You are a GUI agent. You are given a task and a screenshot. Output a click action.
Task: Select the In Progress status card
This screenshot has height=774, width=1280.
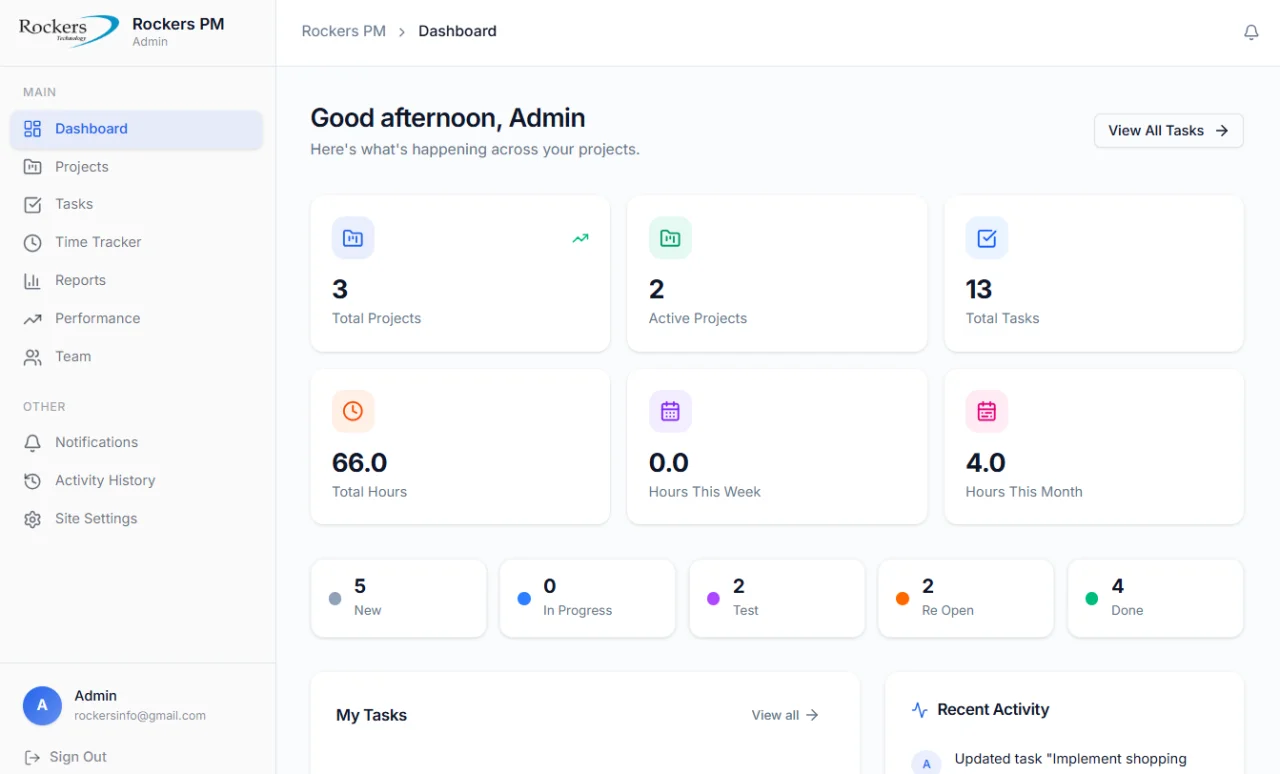(x=587, y=598)
